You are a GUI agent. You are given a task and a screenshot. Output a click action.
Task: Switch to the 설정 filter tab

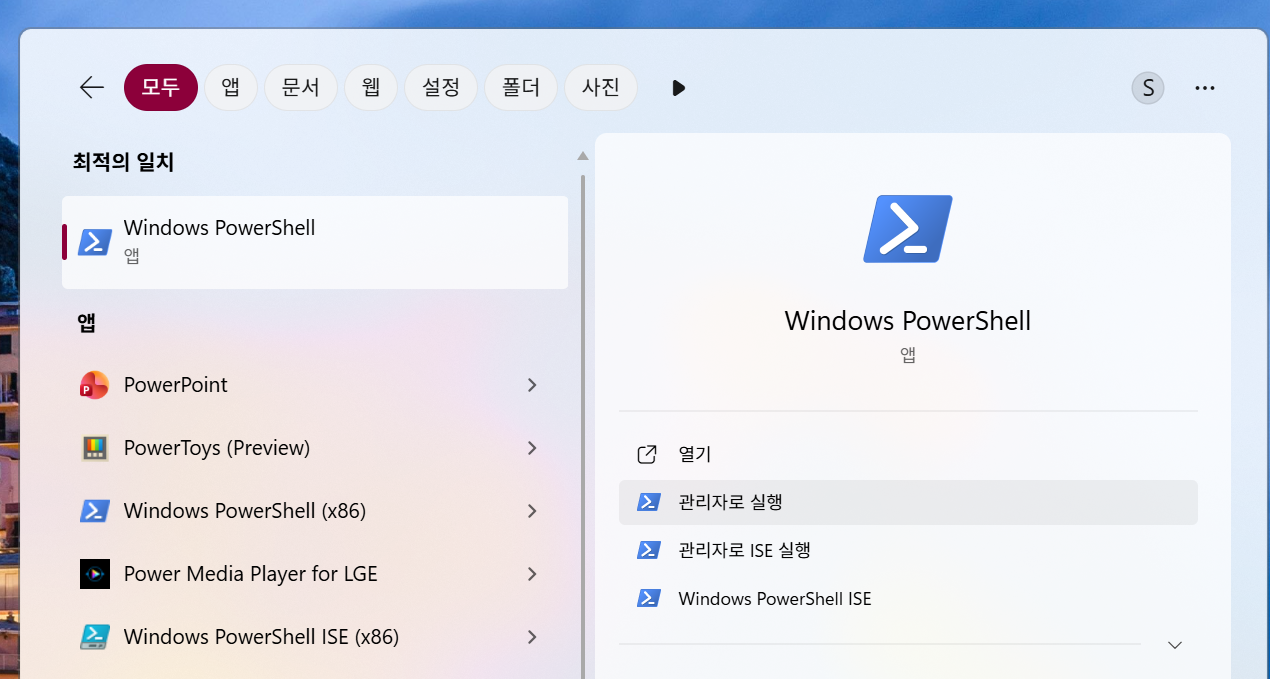point(441,88)
